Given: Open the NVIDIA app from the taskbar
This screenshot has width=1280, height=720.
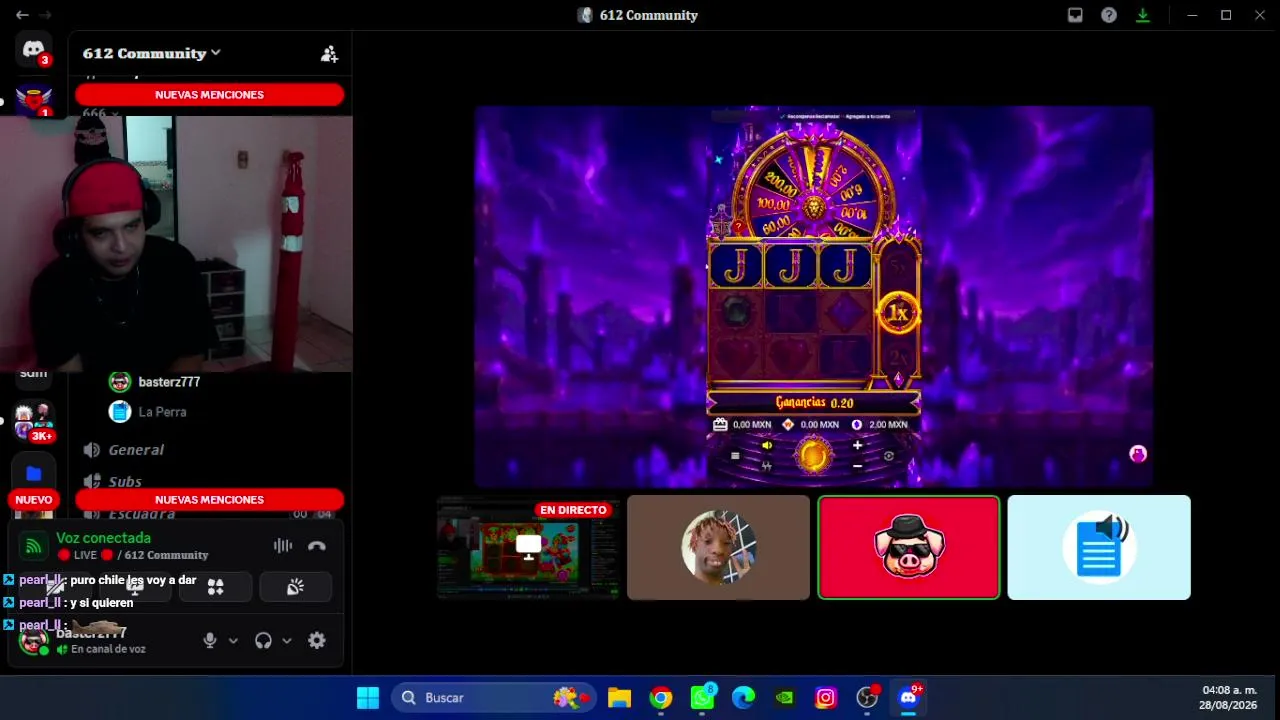Looking at the screenshot, I should tap(784, 698).
